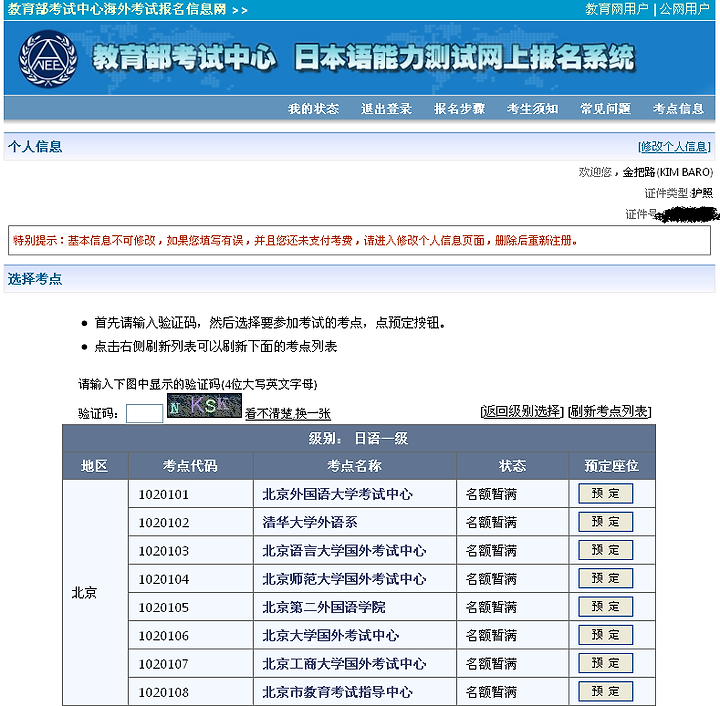Reserve seat at 北京外国语大学考试中心
The image size is (720, 706).
point(605,493)
